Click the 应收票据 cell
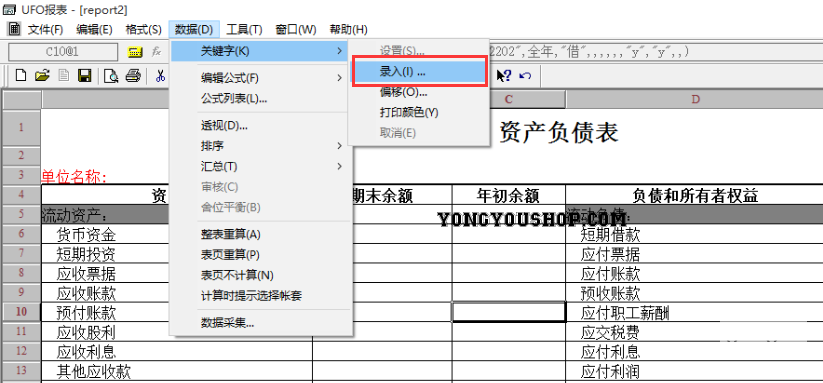 (x=86, y=273)
